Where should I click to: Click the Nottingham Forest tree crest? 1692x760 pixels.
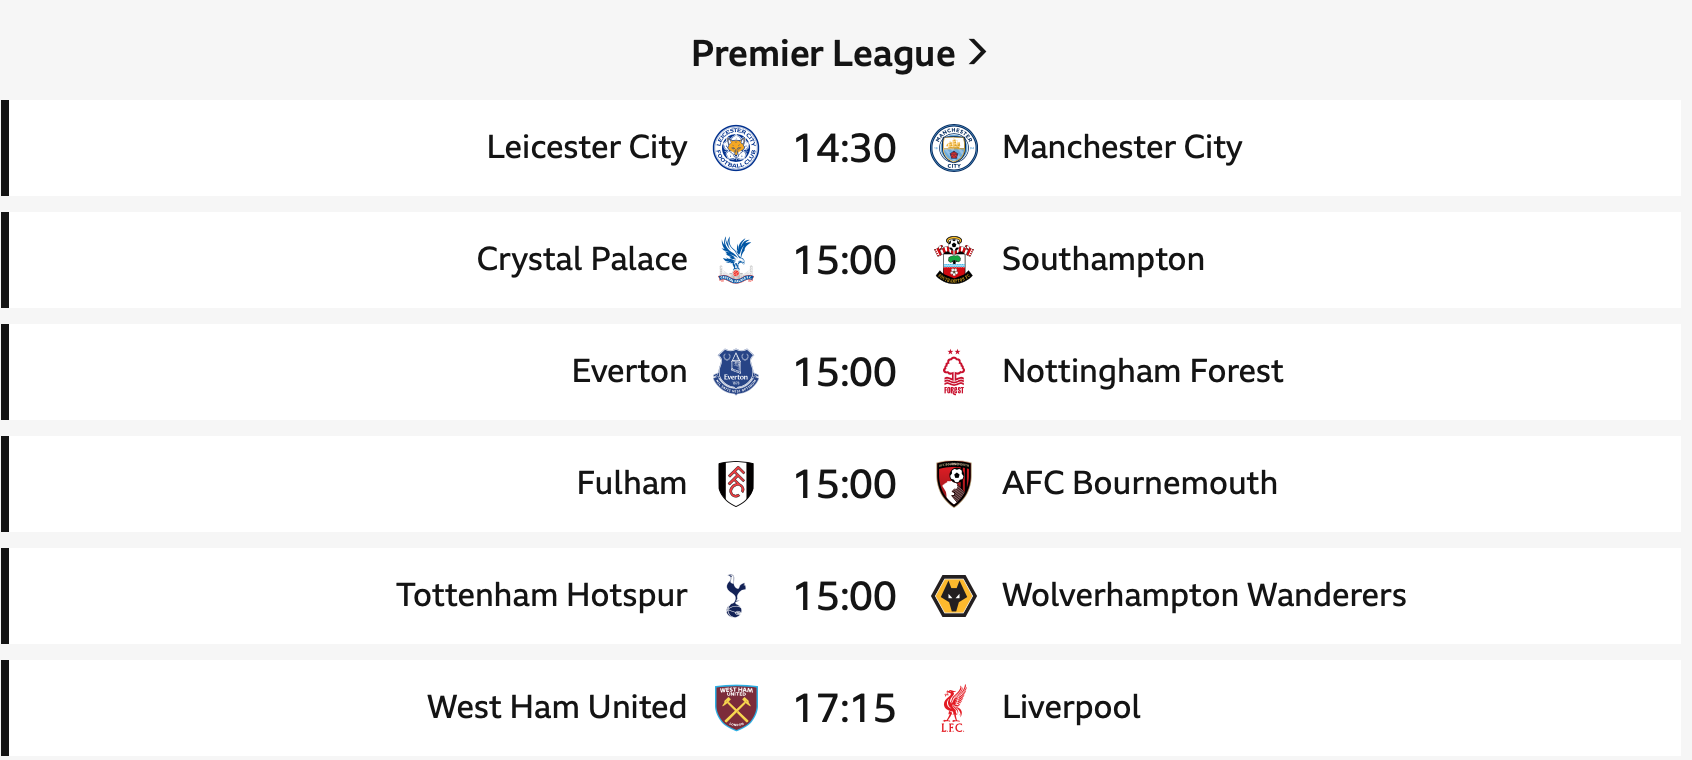tap(954, 372)
